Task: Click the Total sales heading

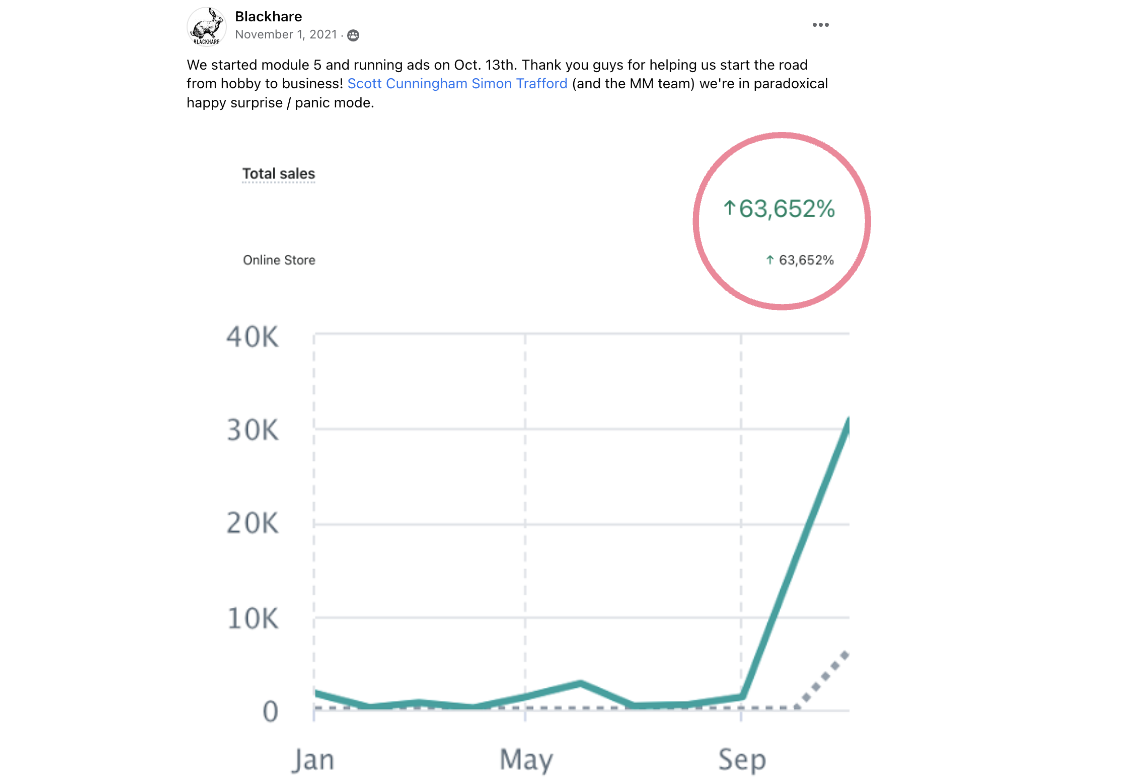Action: coord(278,174)
